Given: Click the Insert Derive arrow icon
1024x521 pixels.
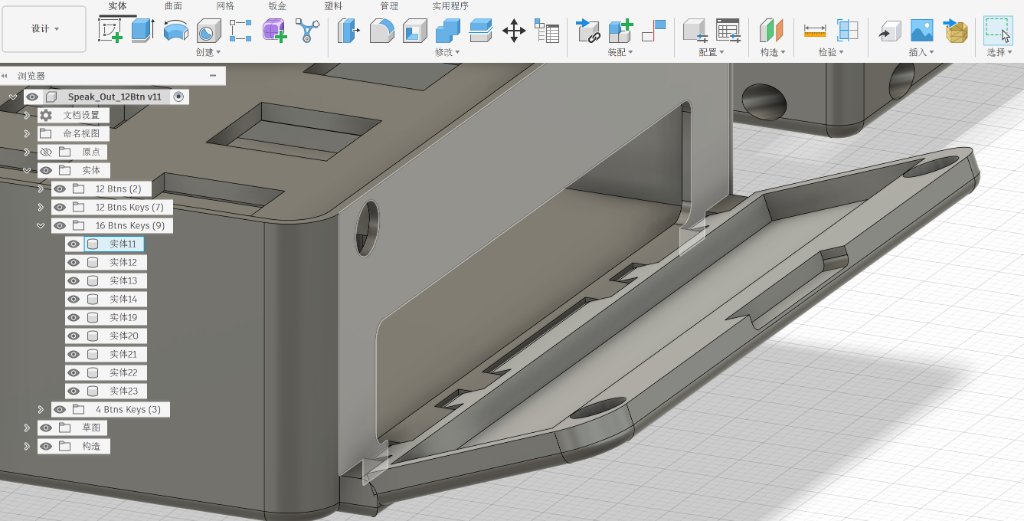Looking at the screenshot, I should coord(889,30).
